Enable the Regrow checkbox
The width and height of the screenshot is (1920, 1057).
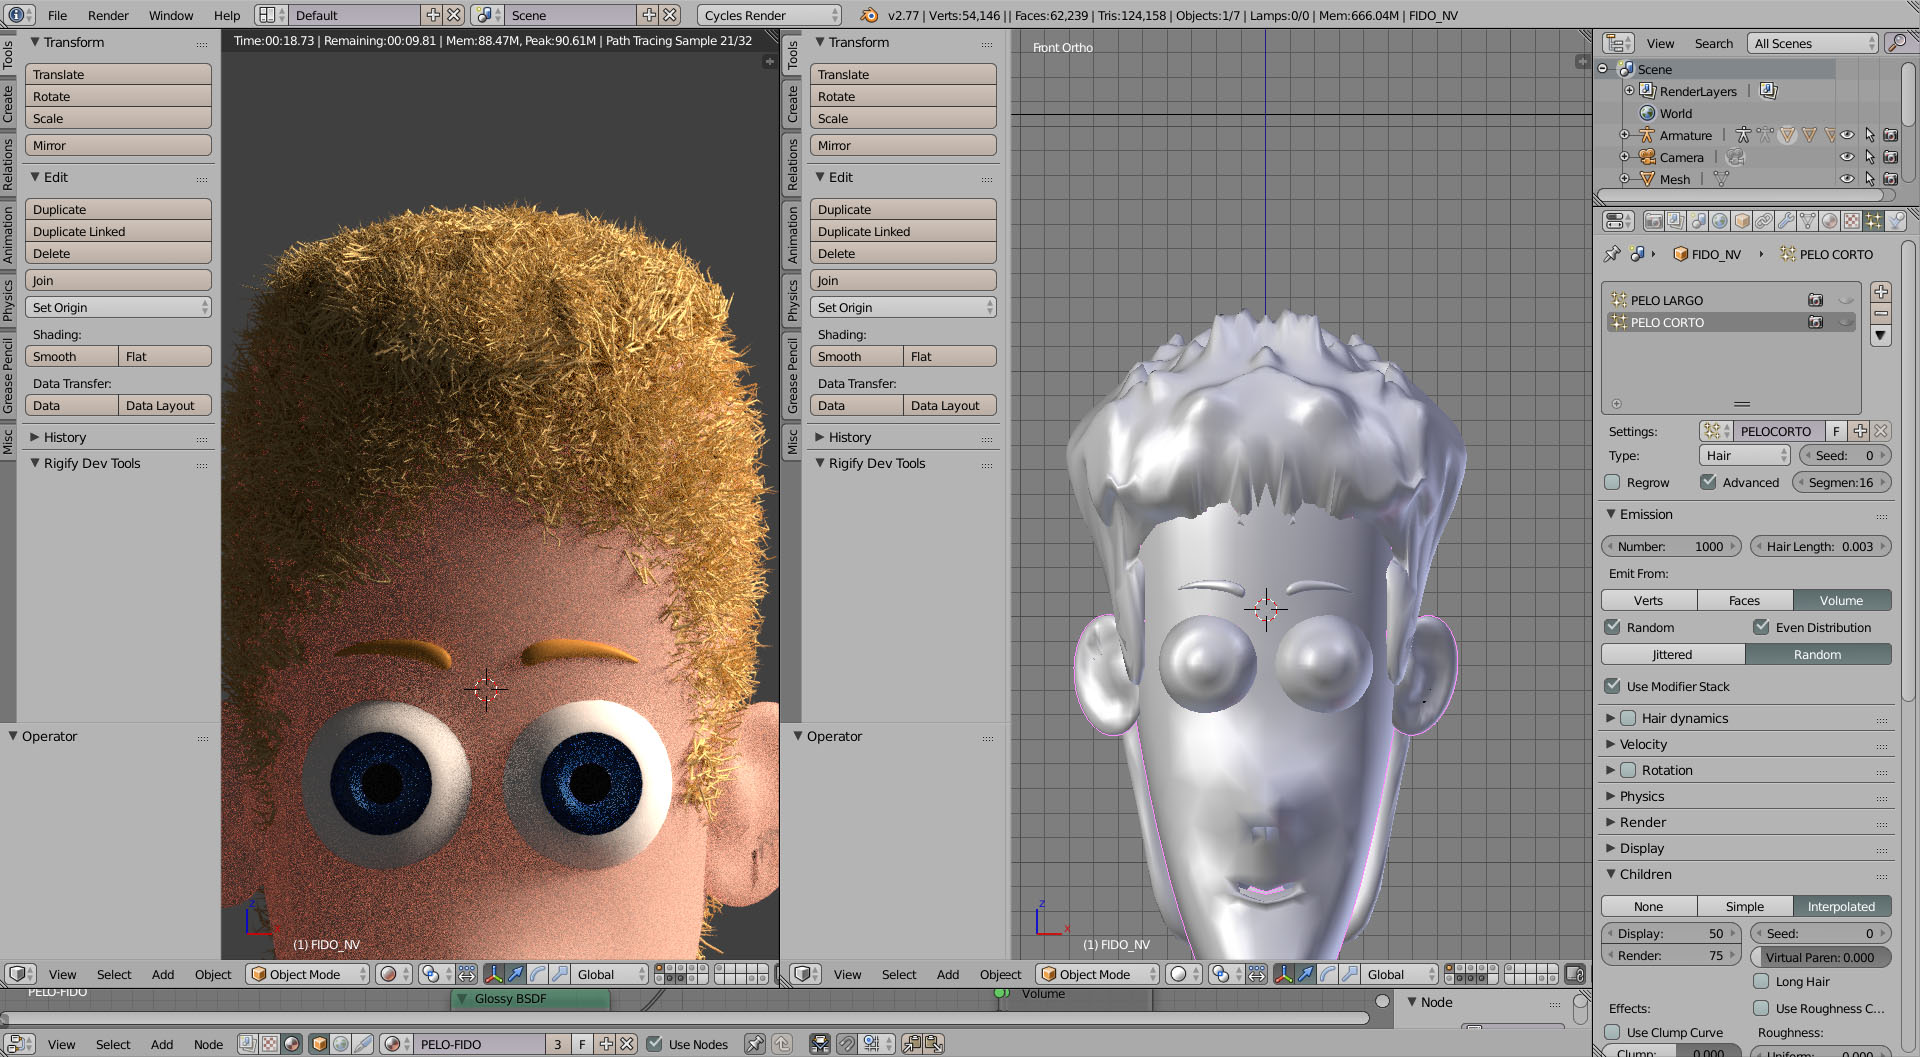(x=1612, y=482)
